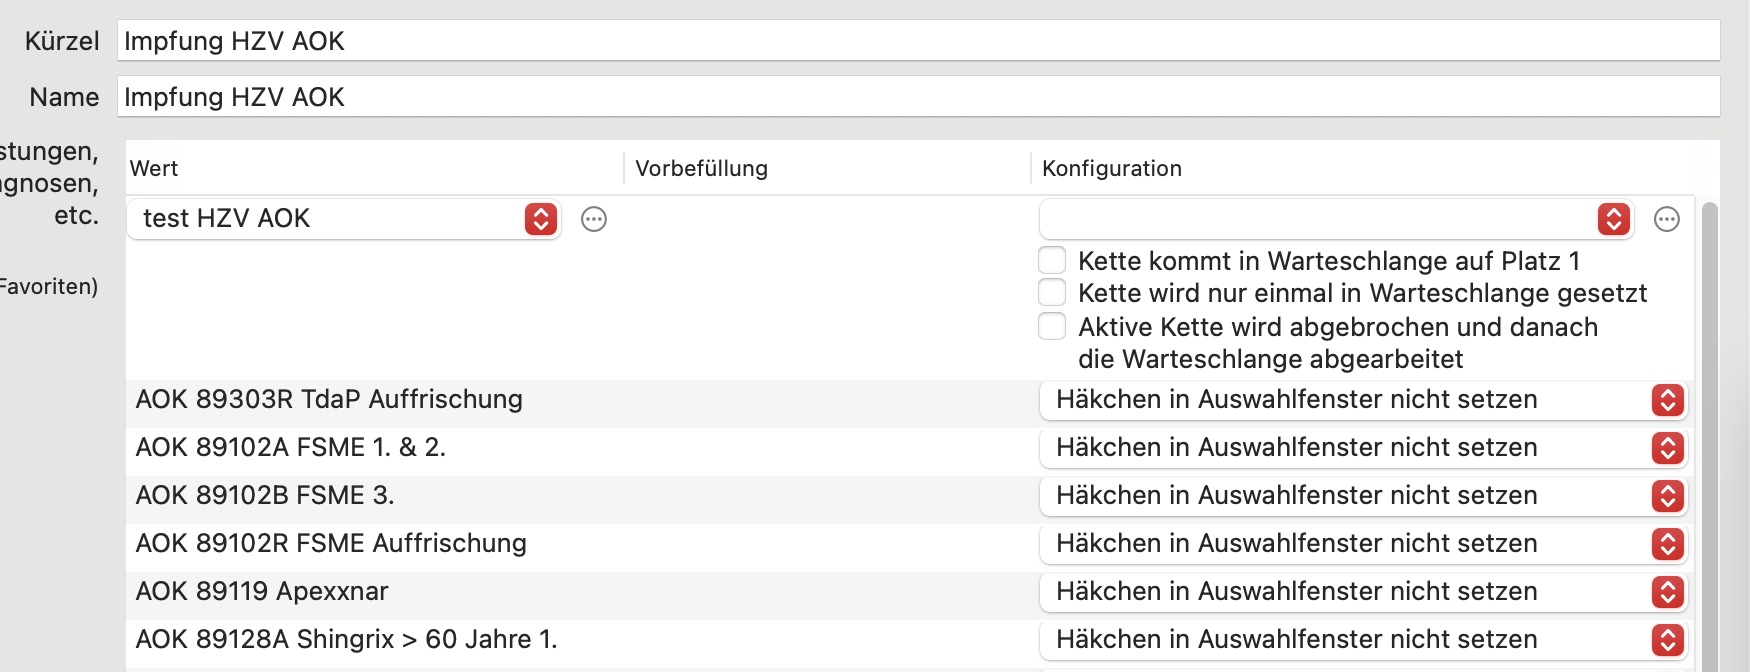Image resolution: width=1750 pixels, height=672 pixels.
Task: Click the ellipsis icon beside test HZV AOK
Action: 594,219
